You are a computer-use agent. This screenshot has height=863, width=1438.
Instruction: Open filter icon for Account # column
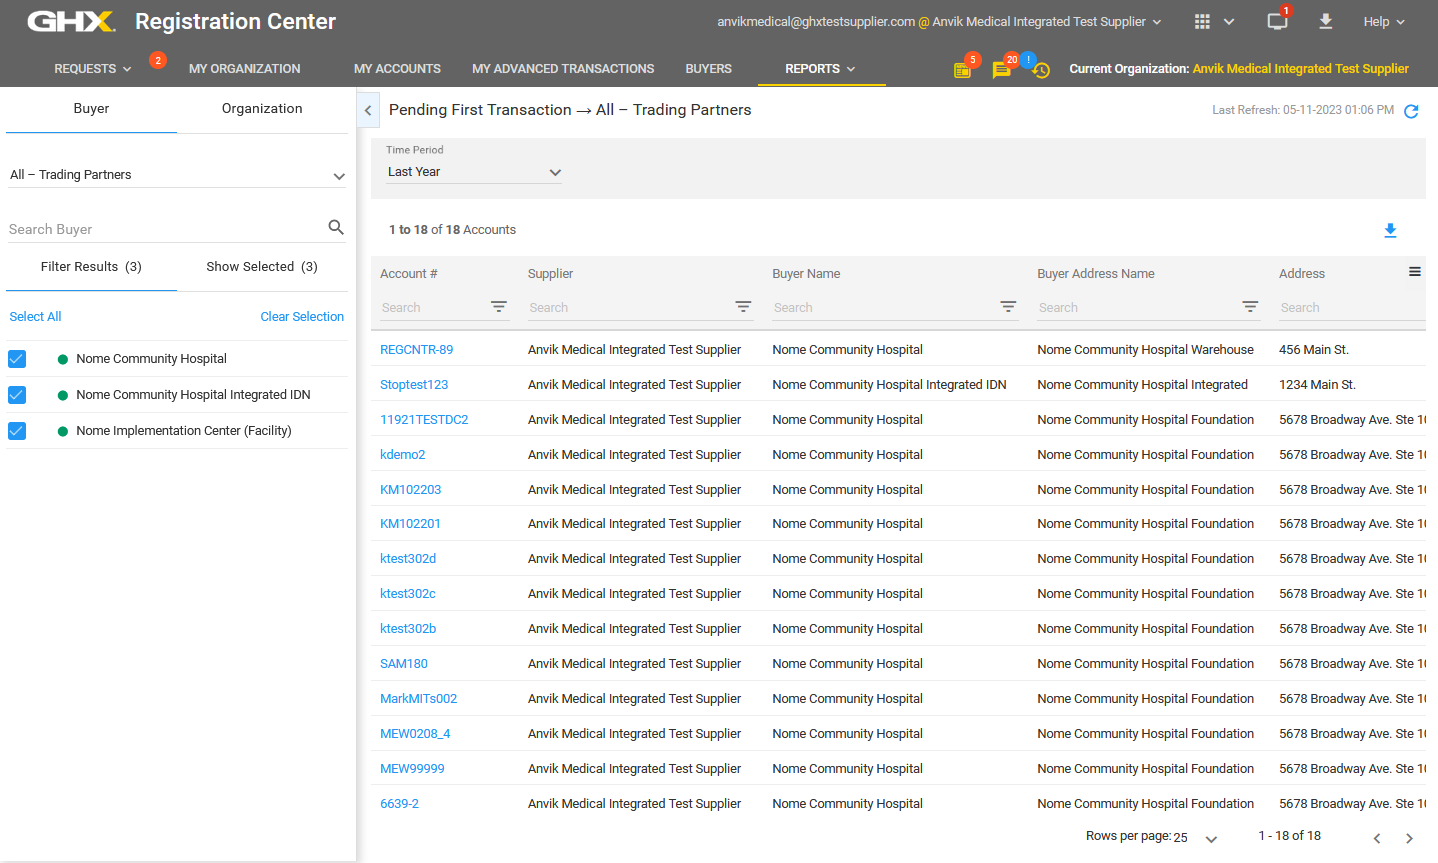point(498,307)
